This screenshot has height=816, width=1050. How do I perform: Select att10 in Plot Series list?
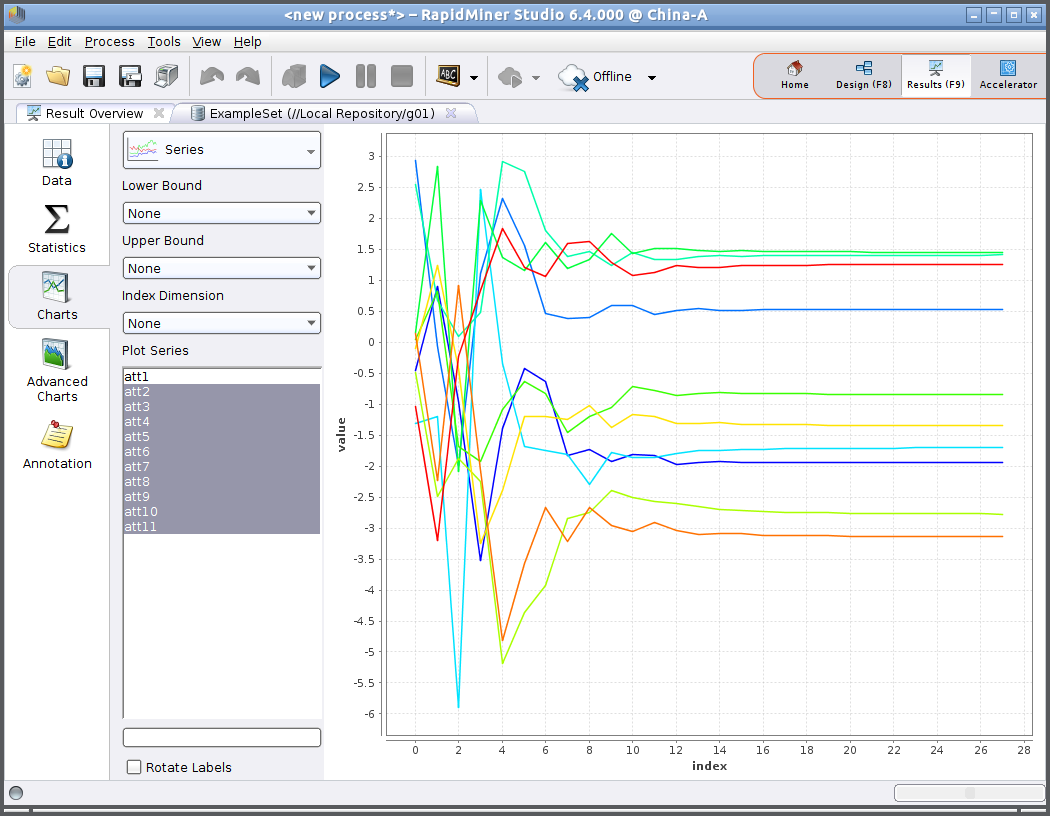pyautogui.click(x=222, y=511)
